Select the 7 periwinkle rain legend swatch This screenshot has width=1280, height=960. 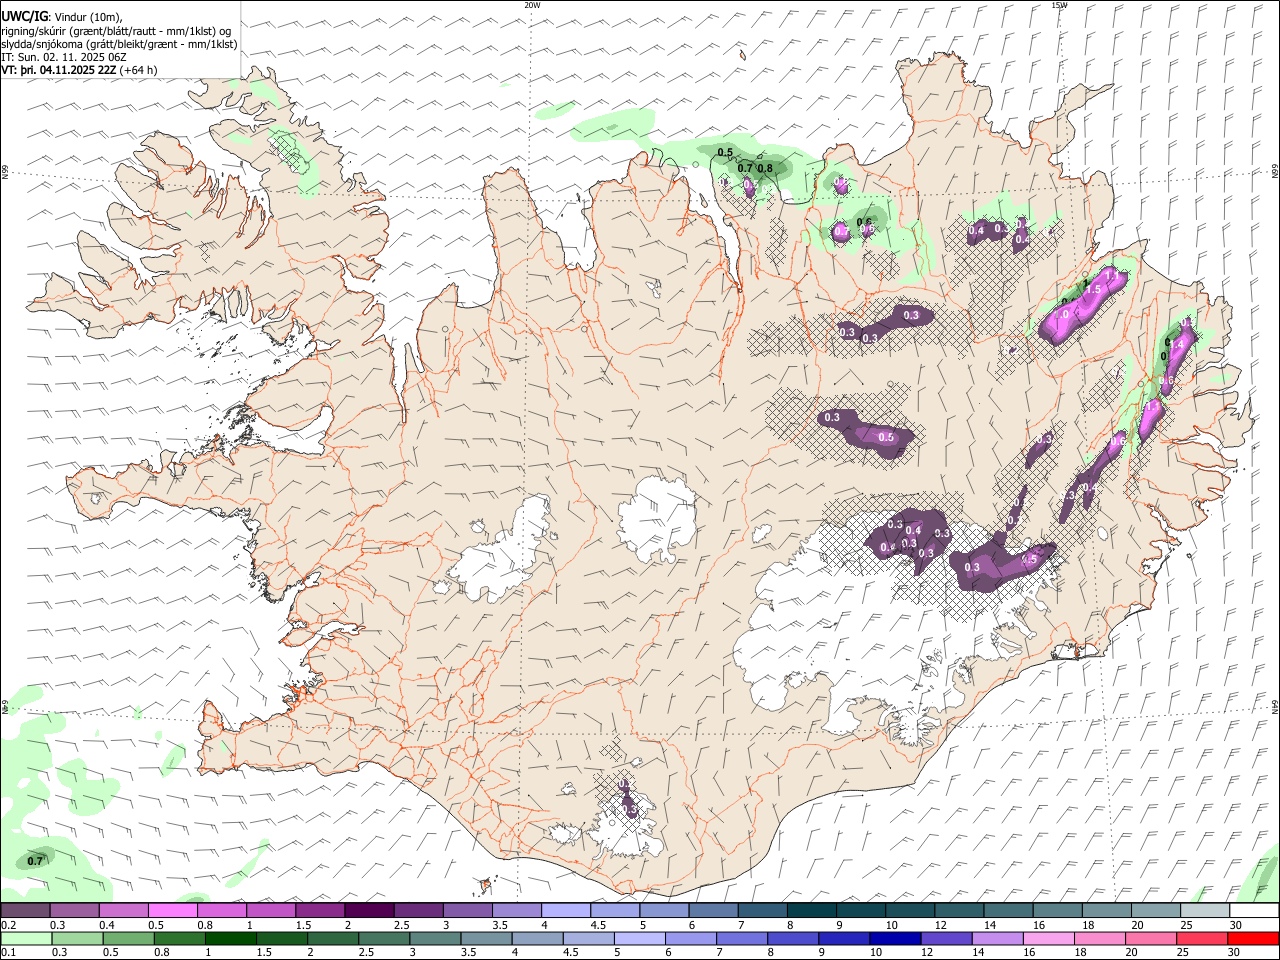[x=742, y=938]
